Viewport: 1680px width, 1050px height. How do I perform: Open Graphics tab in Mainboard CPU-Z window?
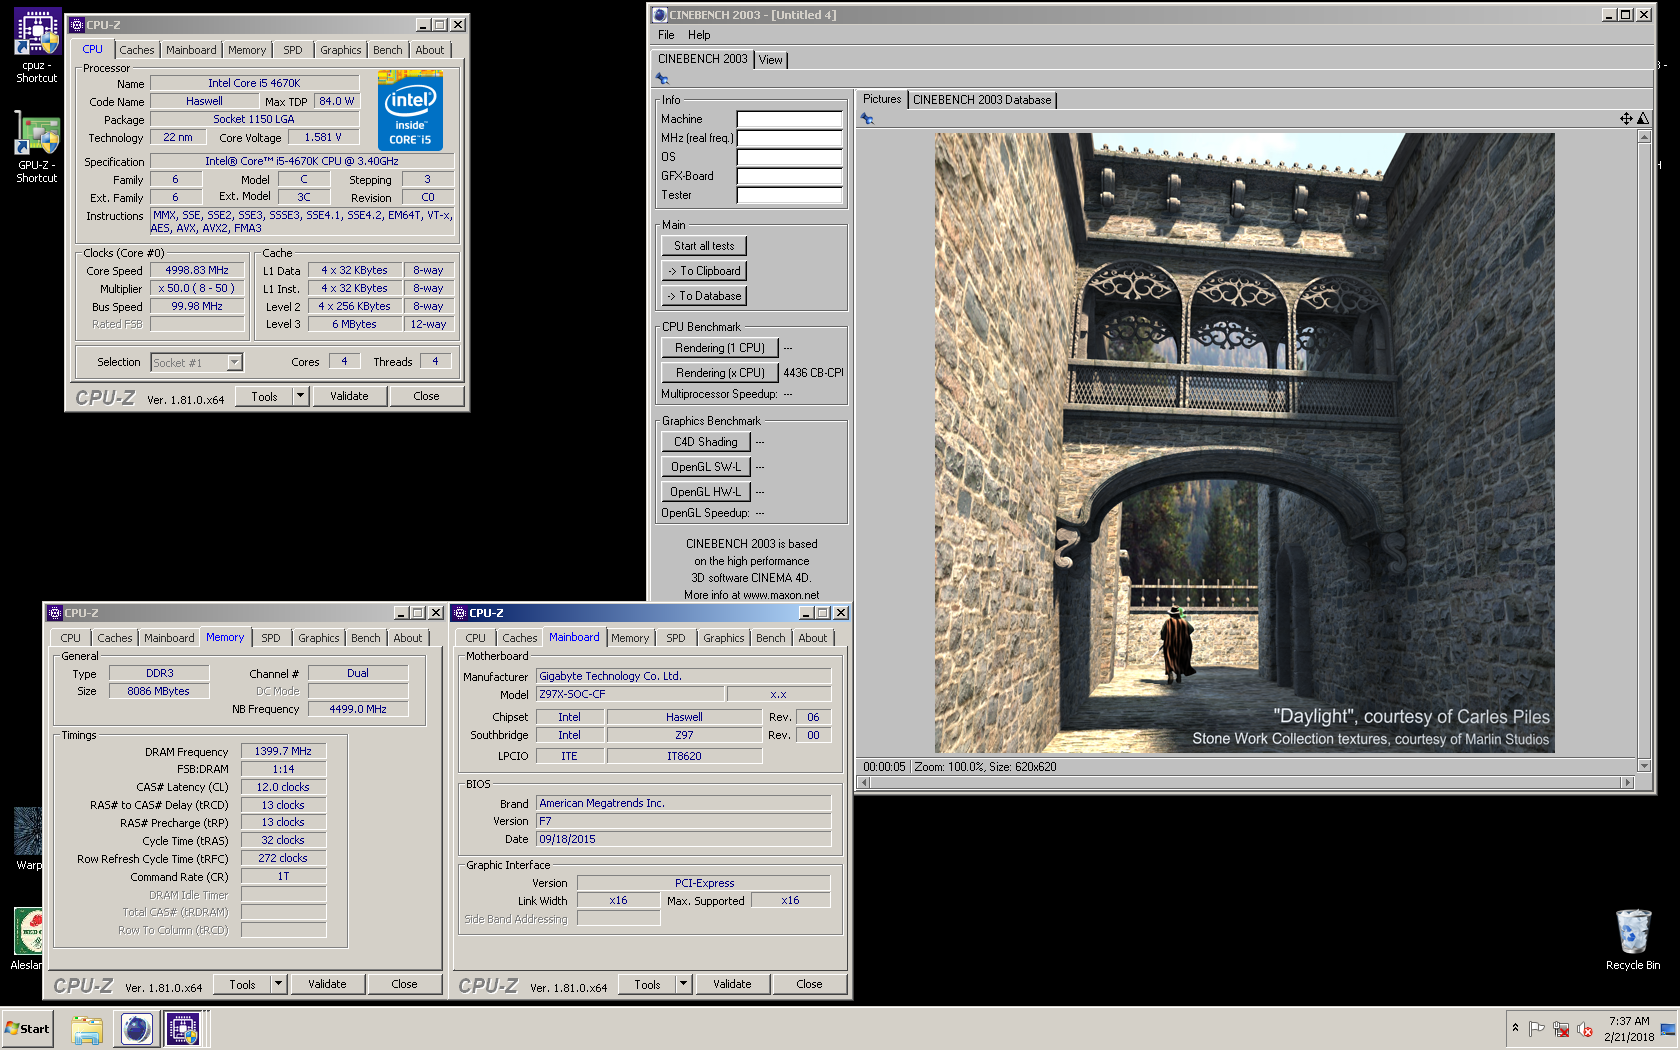coord(724,638)
